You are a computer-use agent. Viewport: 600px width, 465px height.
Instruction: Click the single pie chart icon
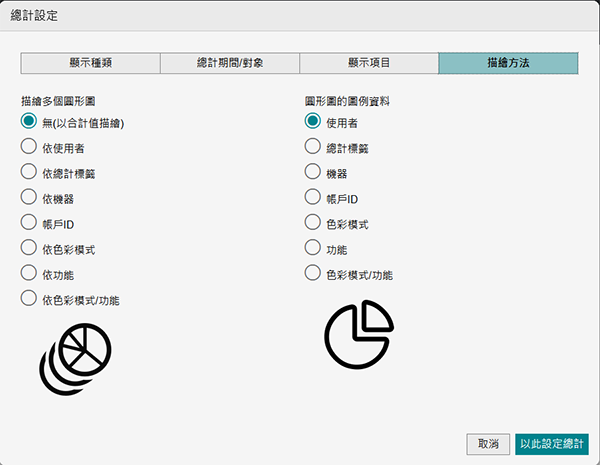359,333
